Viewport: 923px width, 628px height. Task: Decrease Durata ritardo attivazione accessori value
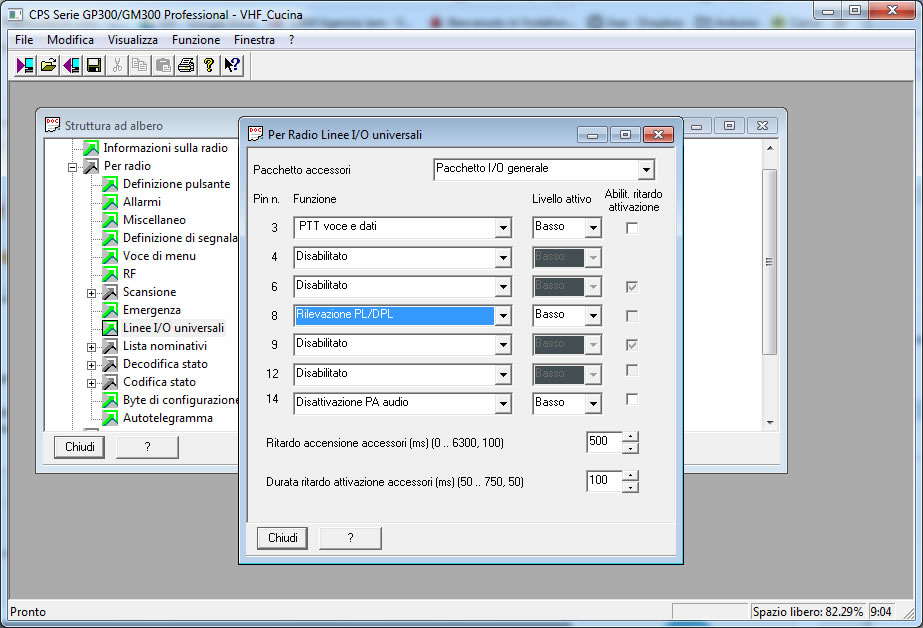click(x=630, y=487)
